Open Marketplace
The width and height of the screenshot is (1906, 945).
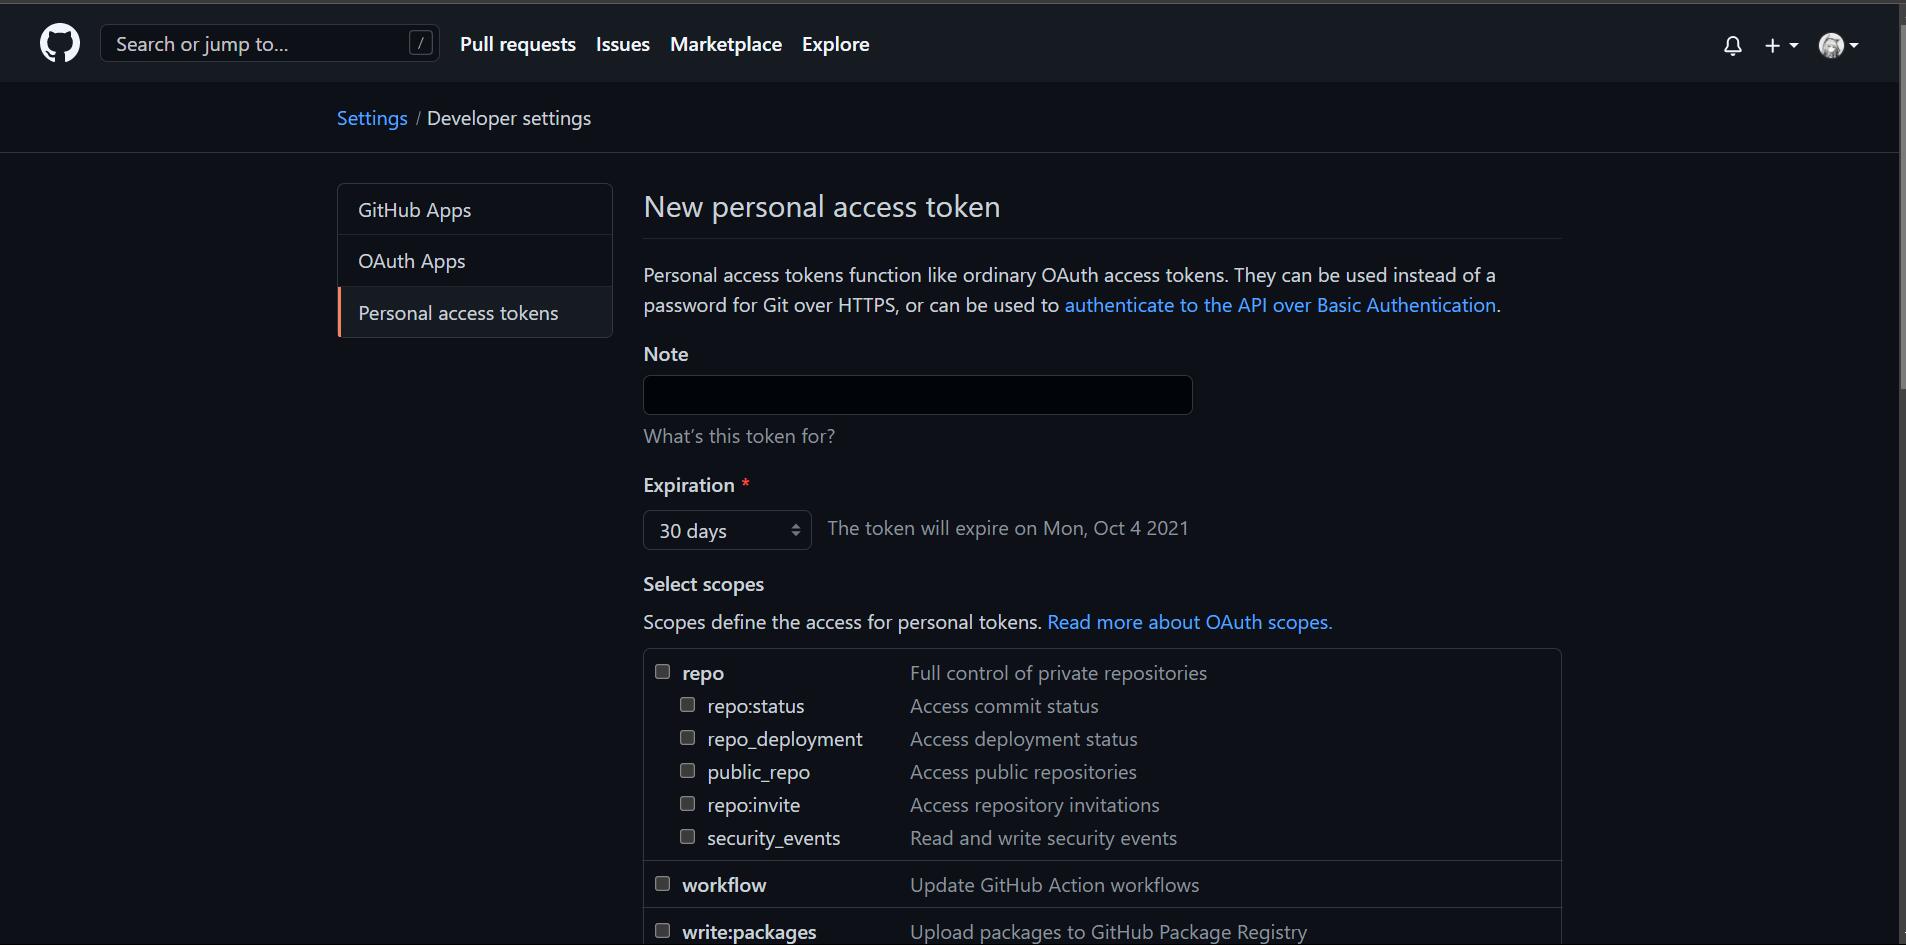(x=726, y=44)
